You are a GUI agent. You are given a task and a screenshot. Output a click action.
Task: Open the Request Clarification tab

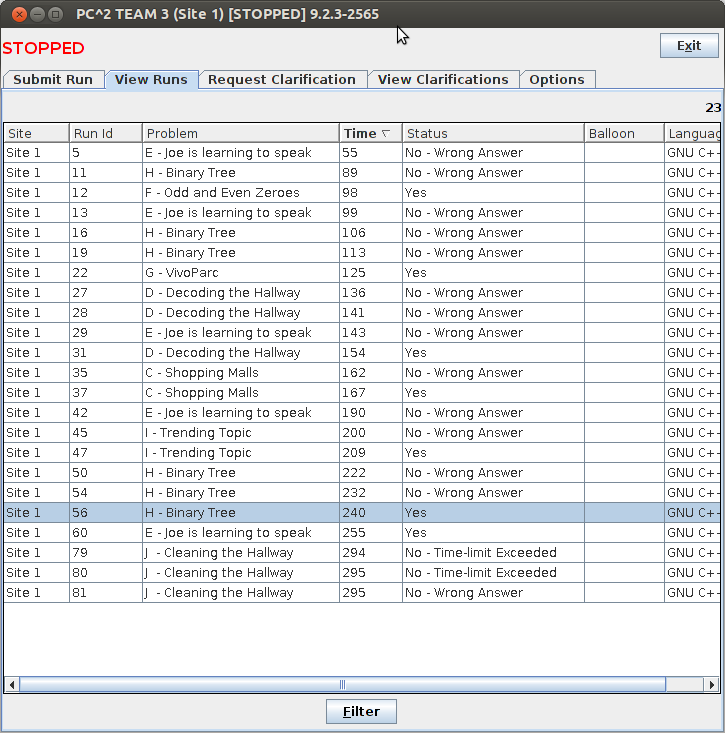coord(282,80)
